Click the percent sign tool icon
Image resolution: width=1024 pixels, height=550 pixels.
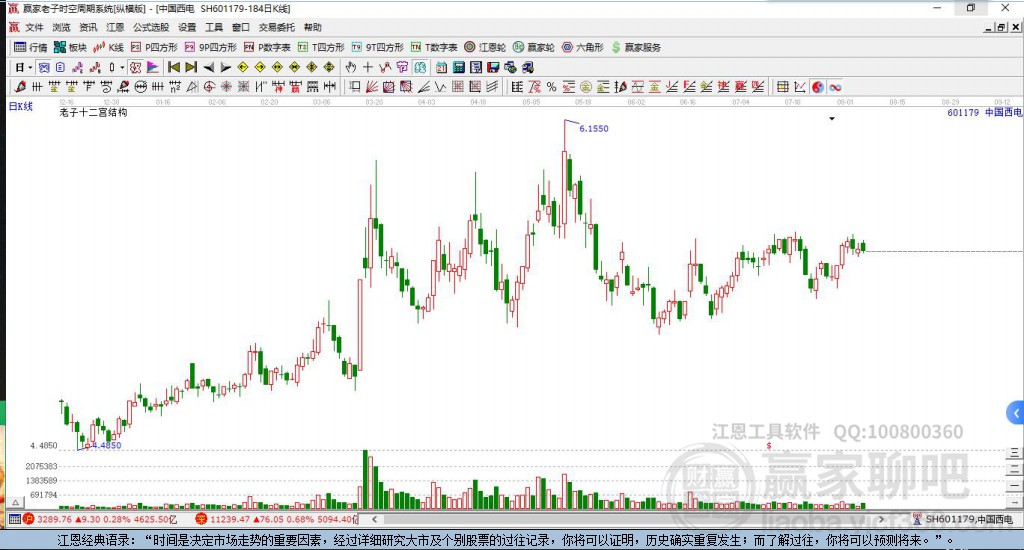551,87
